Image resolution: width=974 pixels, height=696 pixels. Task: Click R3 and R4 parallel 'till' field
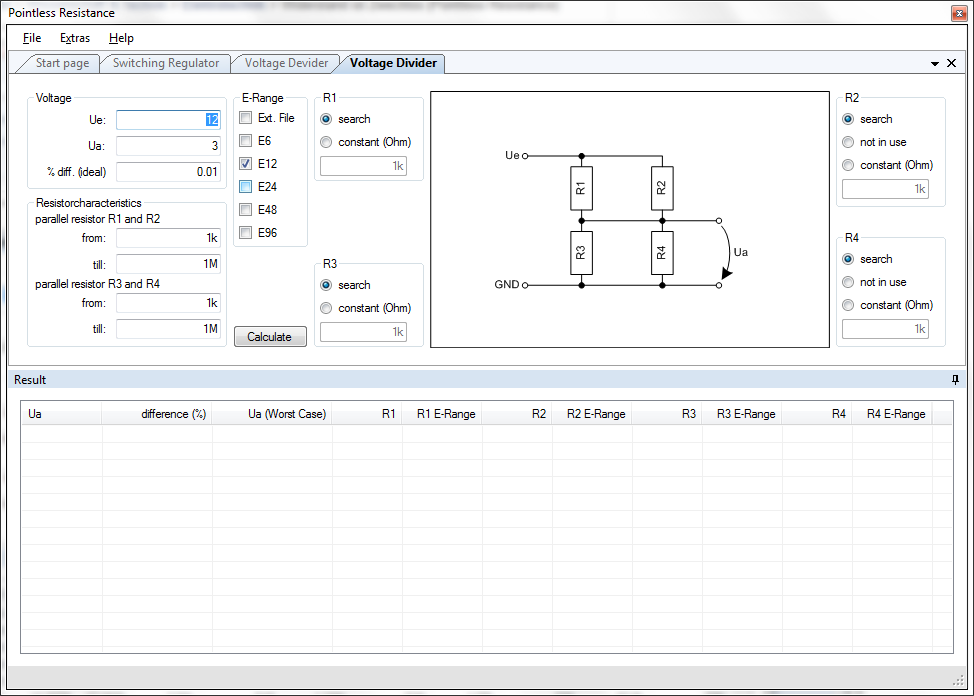click(168, 329)
